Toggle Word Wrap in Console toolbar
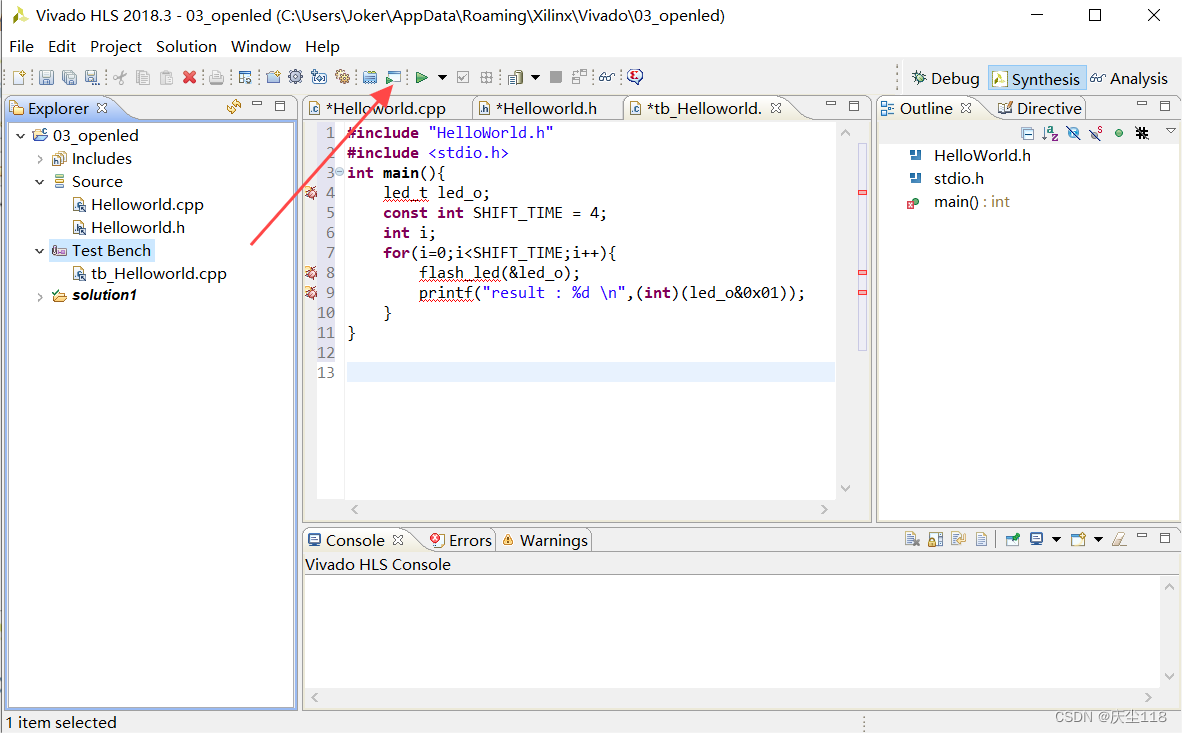 pyautogui.click(x=958, y=539)
